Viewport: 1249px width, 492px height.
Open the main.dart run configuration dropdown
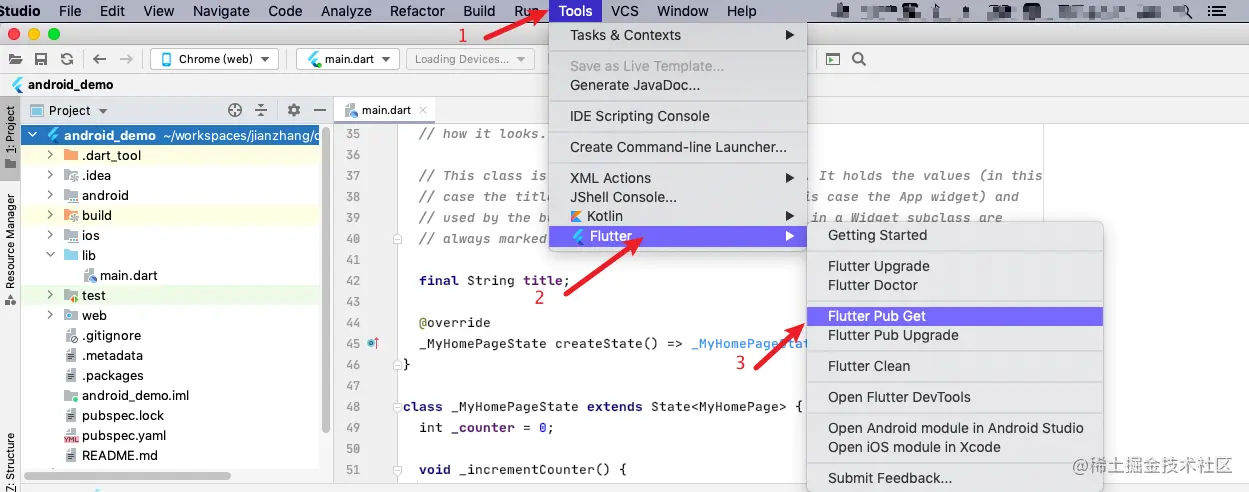(348, 59)
